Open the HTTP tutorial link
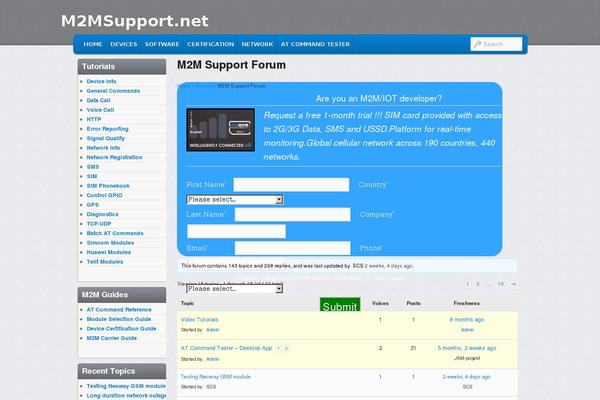 click(x=94, y=119)
